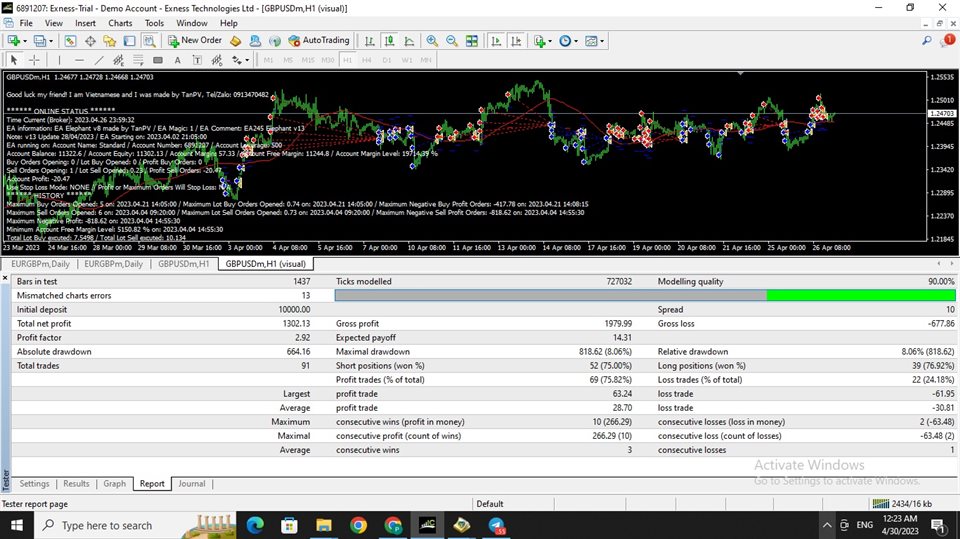
Task: Toggle the Terminal panel
Action: [x=129, y=41]
